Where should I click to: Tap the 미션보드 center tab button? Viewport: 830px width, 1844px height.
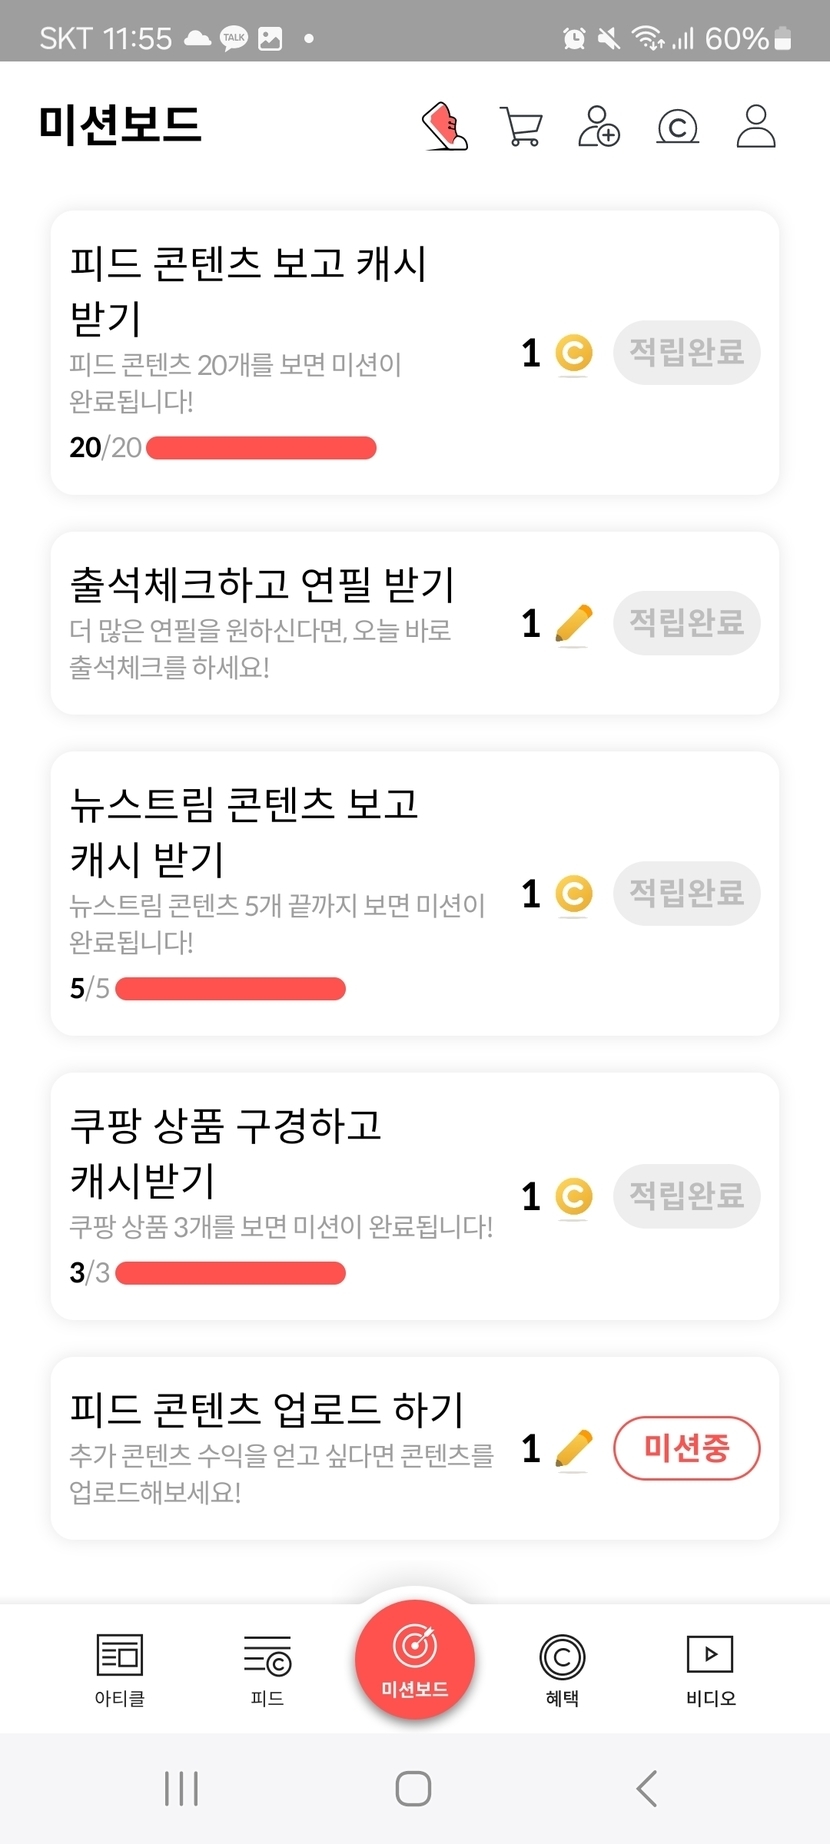[415, 1660]
